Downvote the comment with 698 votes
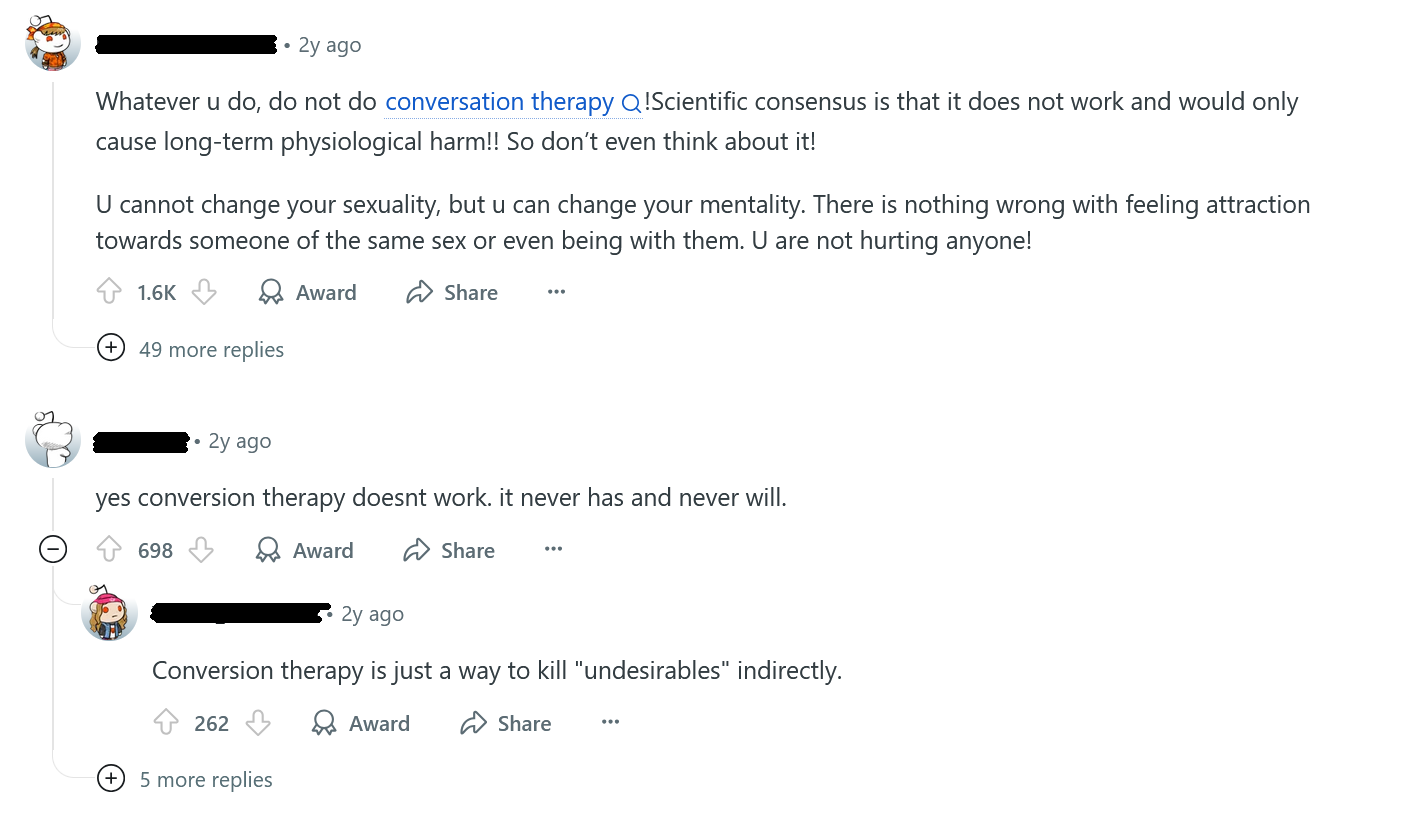 [x=202, y=550]
